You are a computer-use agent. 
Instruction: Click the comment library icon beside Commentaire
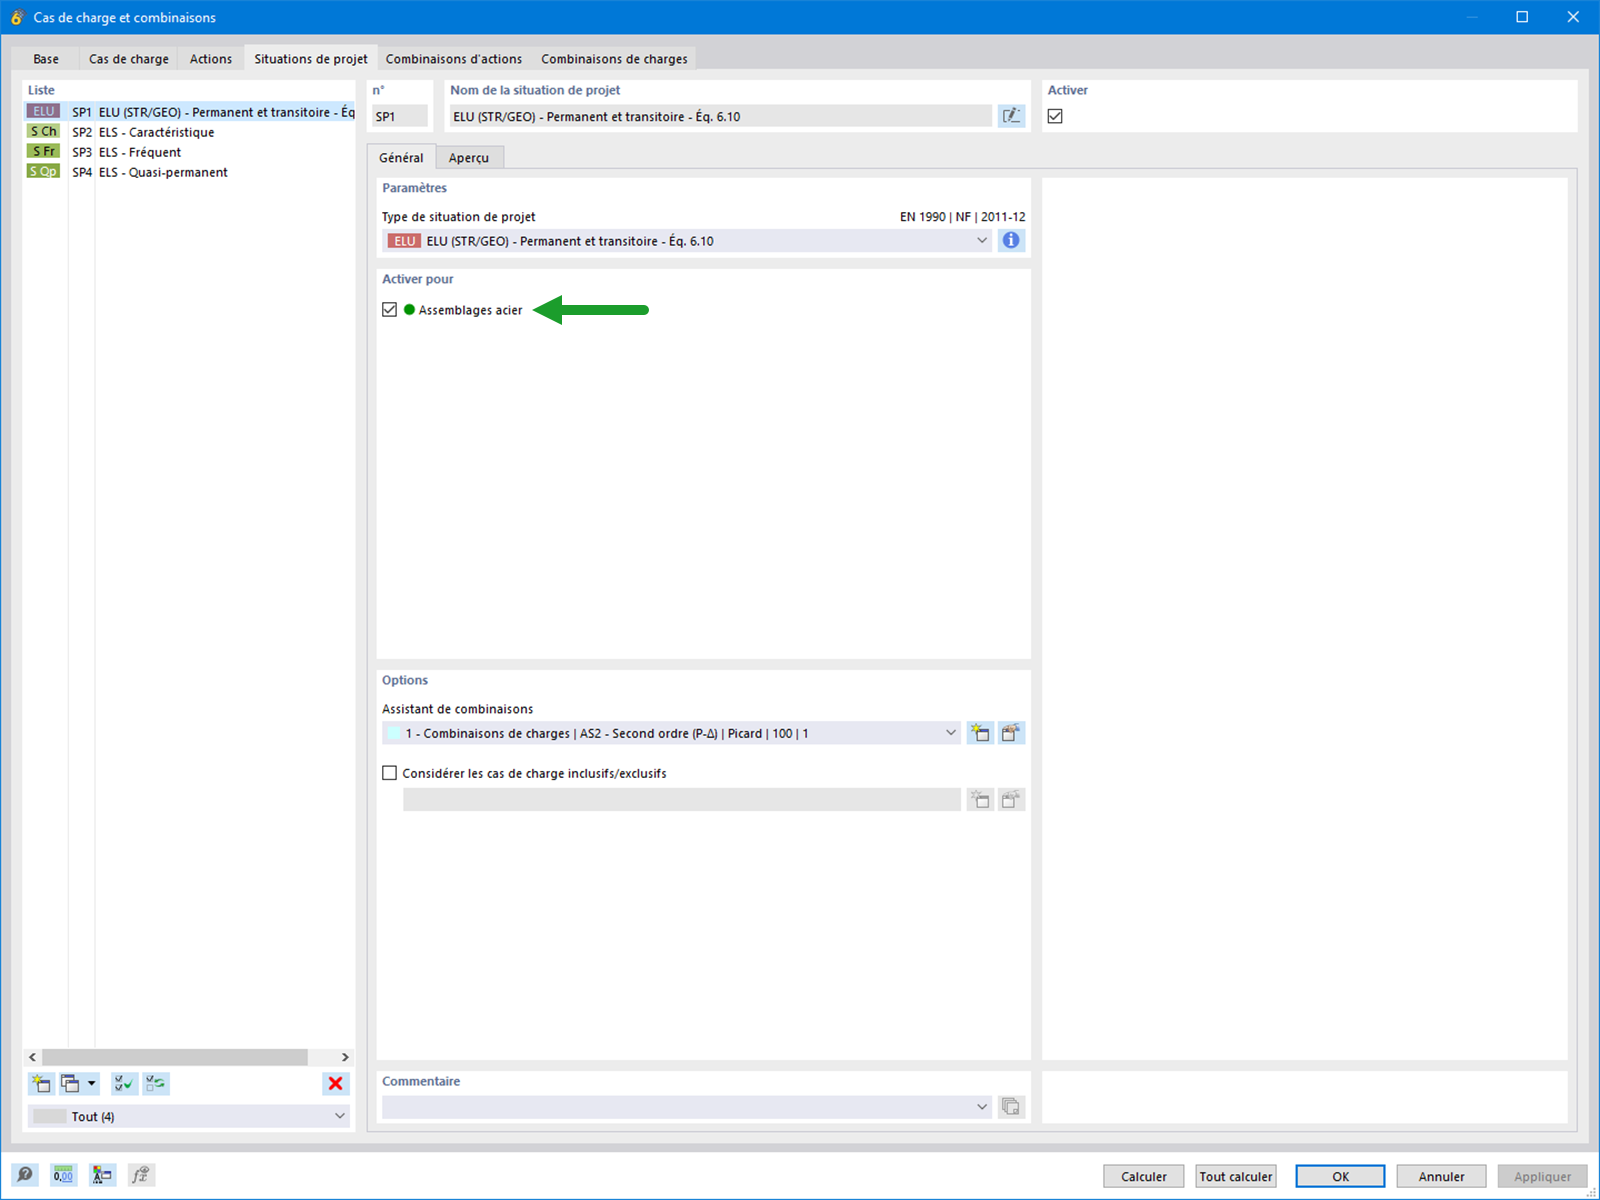pos(1011,1106)
